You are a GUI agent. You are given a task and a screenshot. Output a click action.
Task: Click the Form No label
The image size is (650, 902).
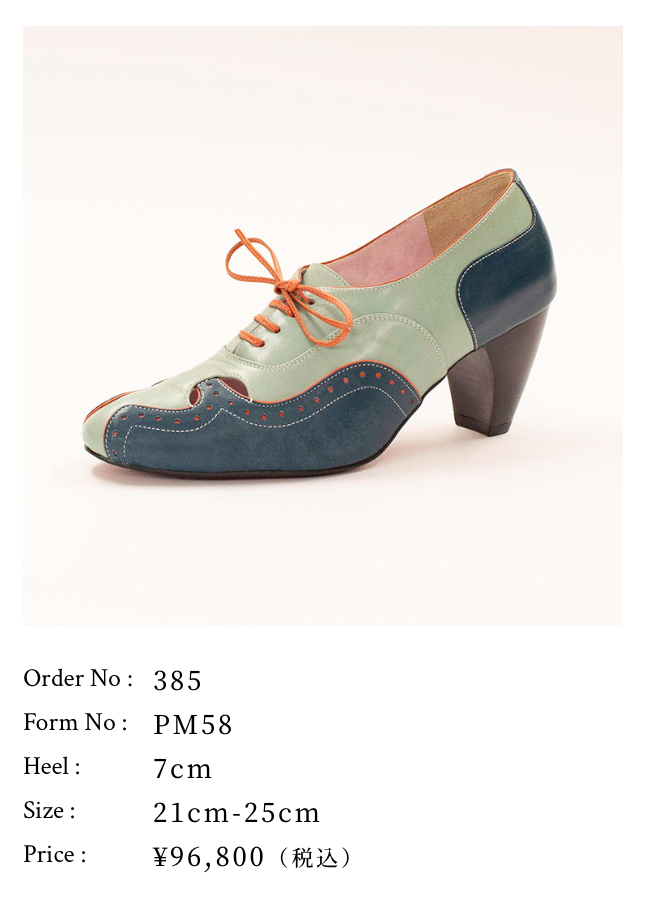tap(75, 723)
